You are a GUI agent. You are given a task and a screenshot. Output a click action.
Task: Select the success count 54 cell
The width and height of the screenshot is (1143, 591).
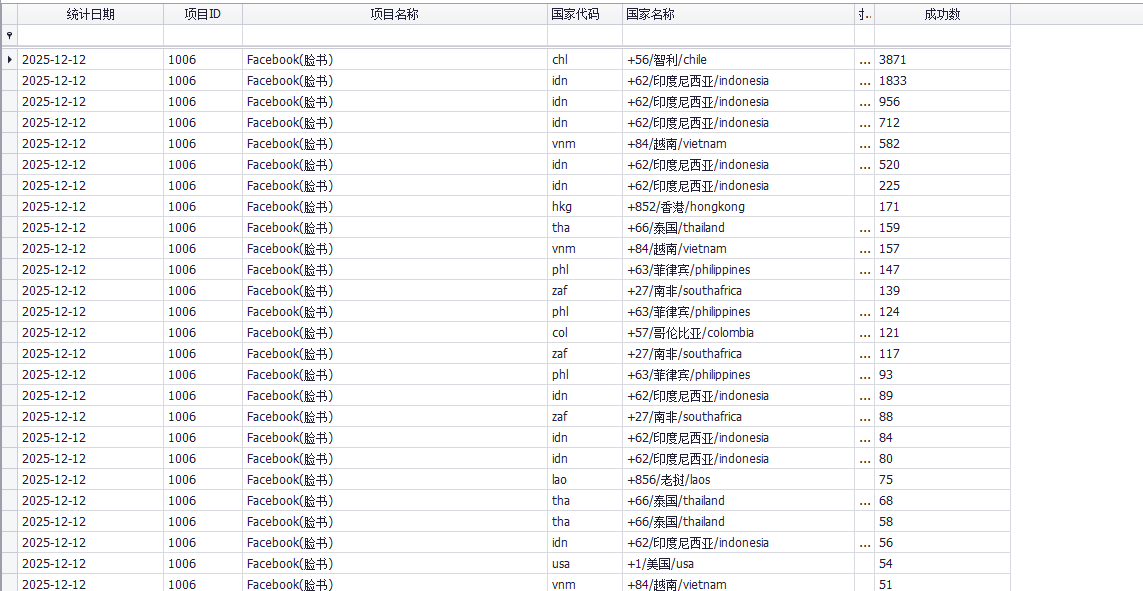(x=943, y=563)
